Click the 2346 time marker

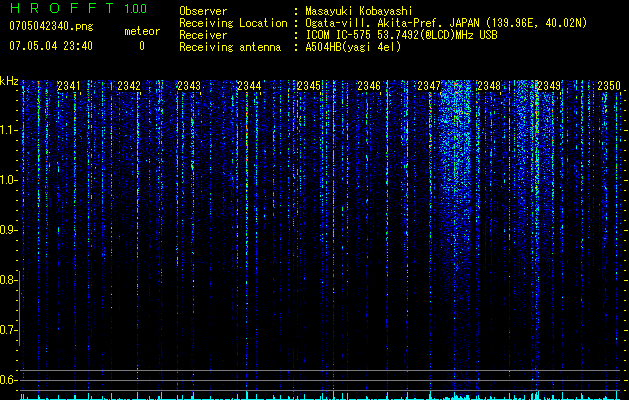tap(369, 86)
